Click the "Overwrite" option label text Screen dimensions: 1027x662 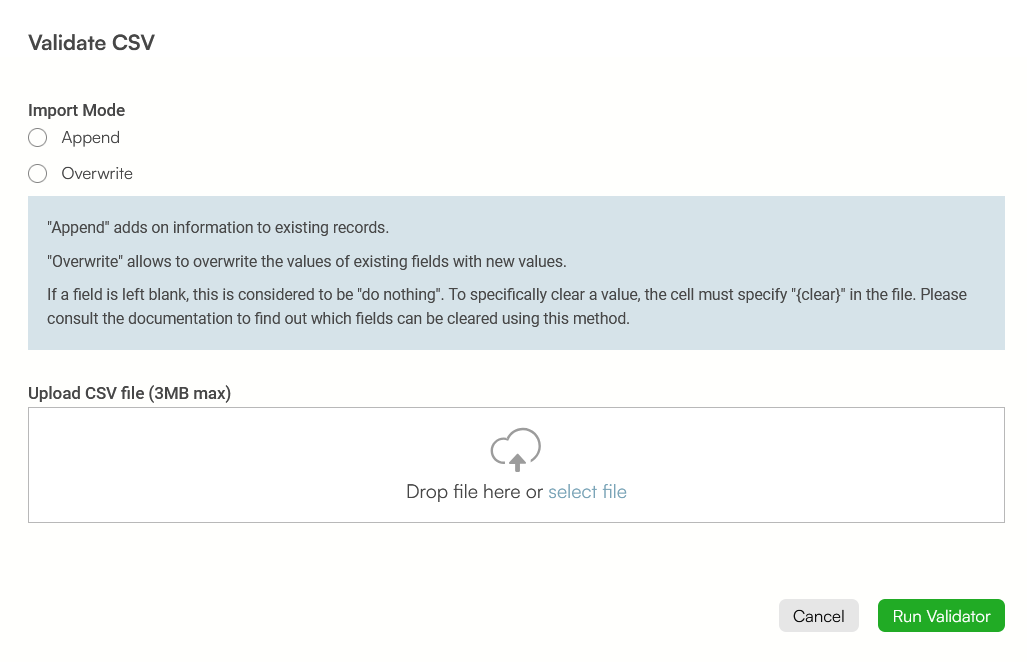[97, 174]
